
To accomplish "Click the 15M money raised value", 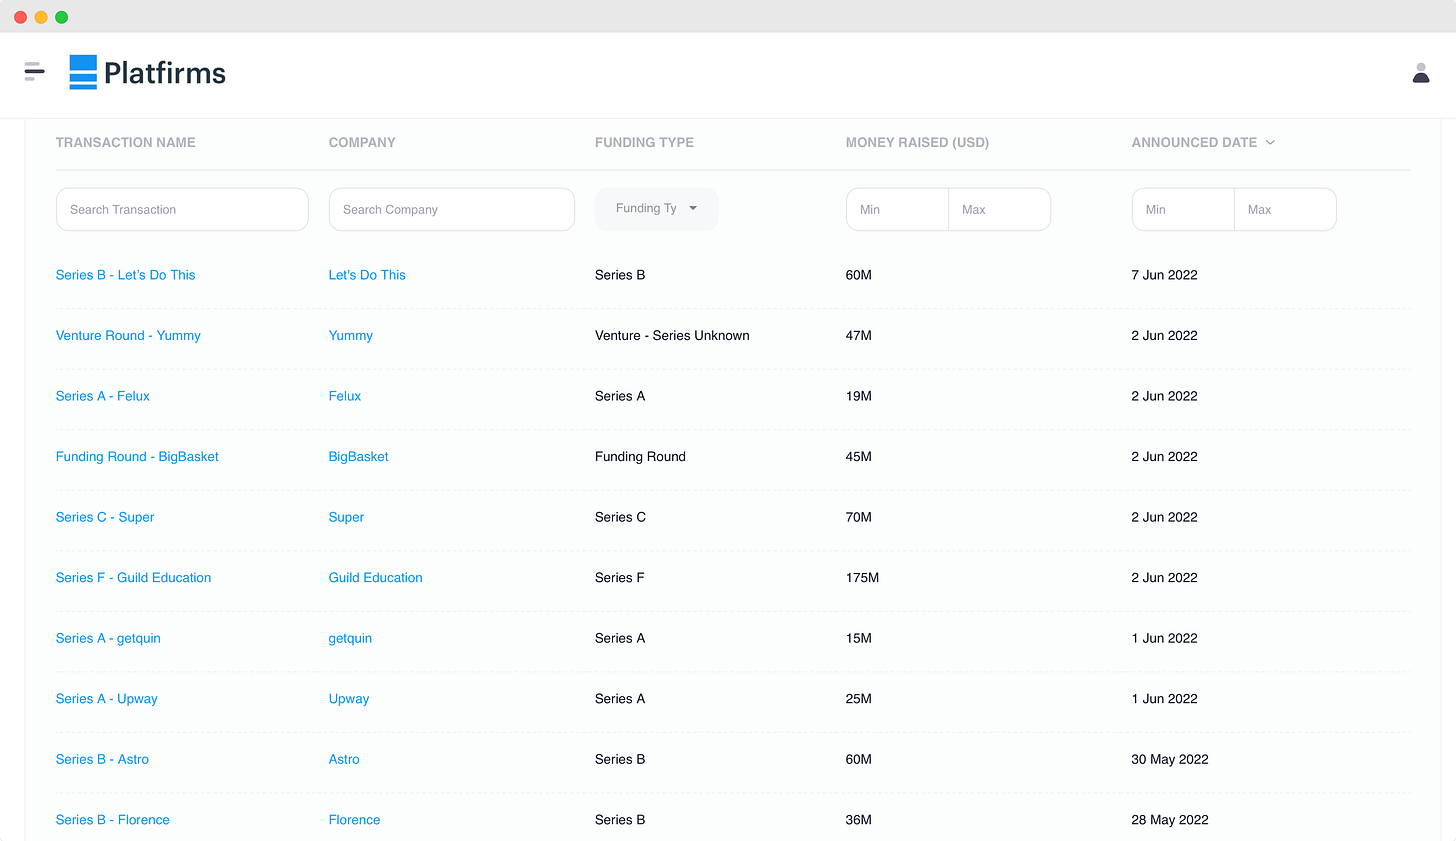I will [x=859, y=638].
